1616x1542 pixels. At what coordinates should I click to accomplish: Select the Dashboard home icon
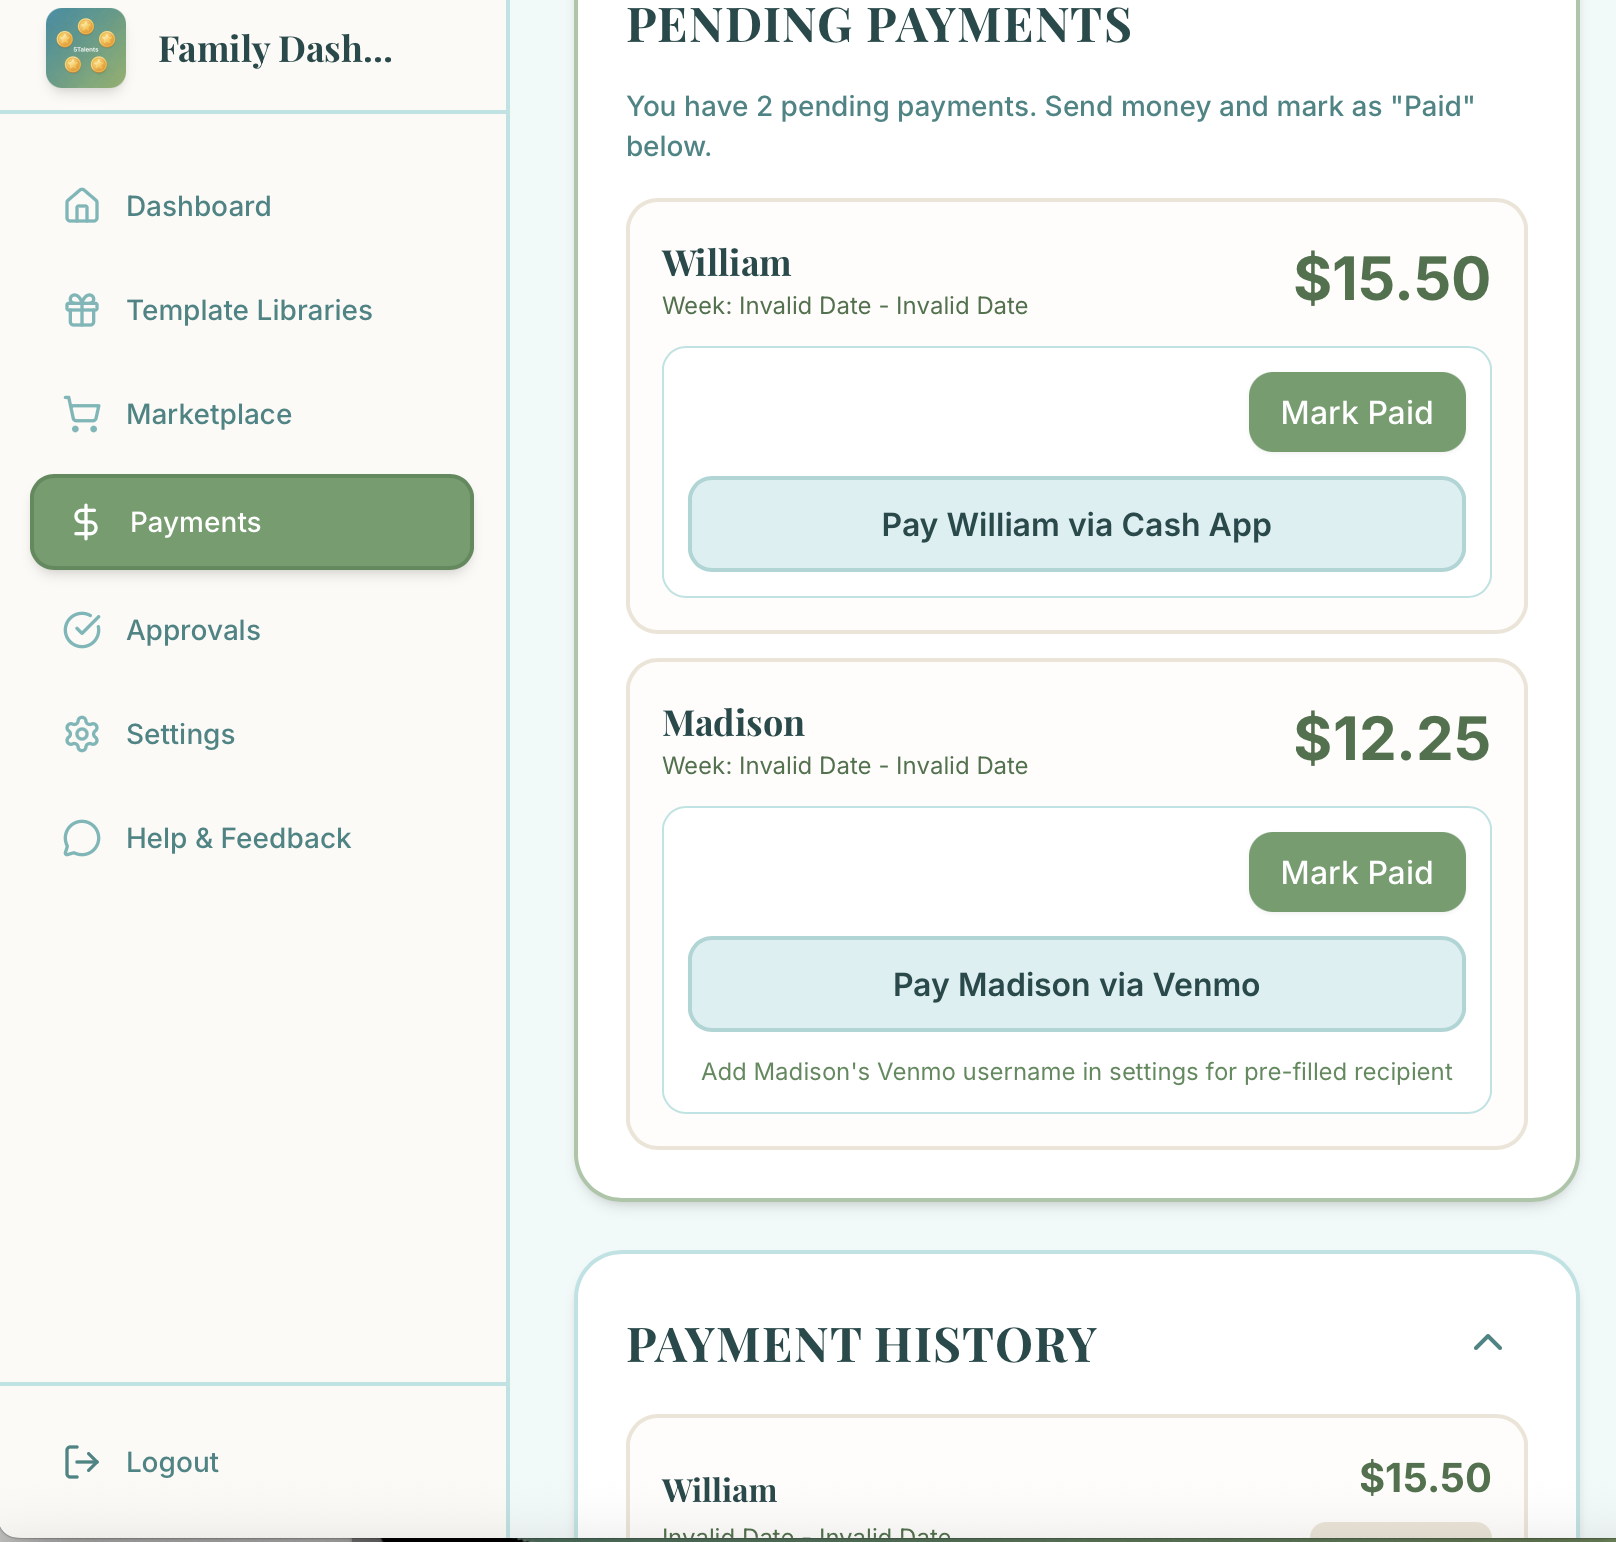click(x=83, y=206)
